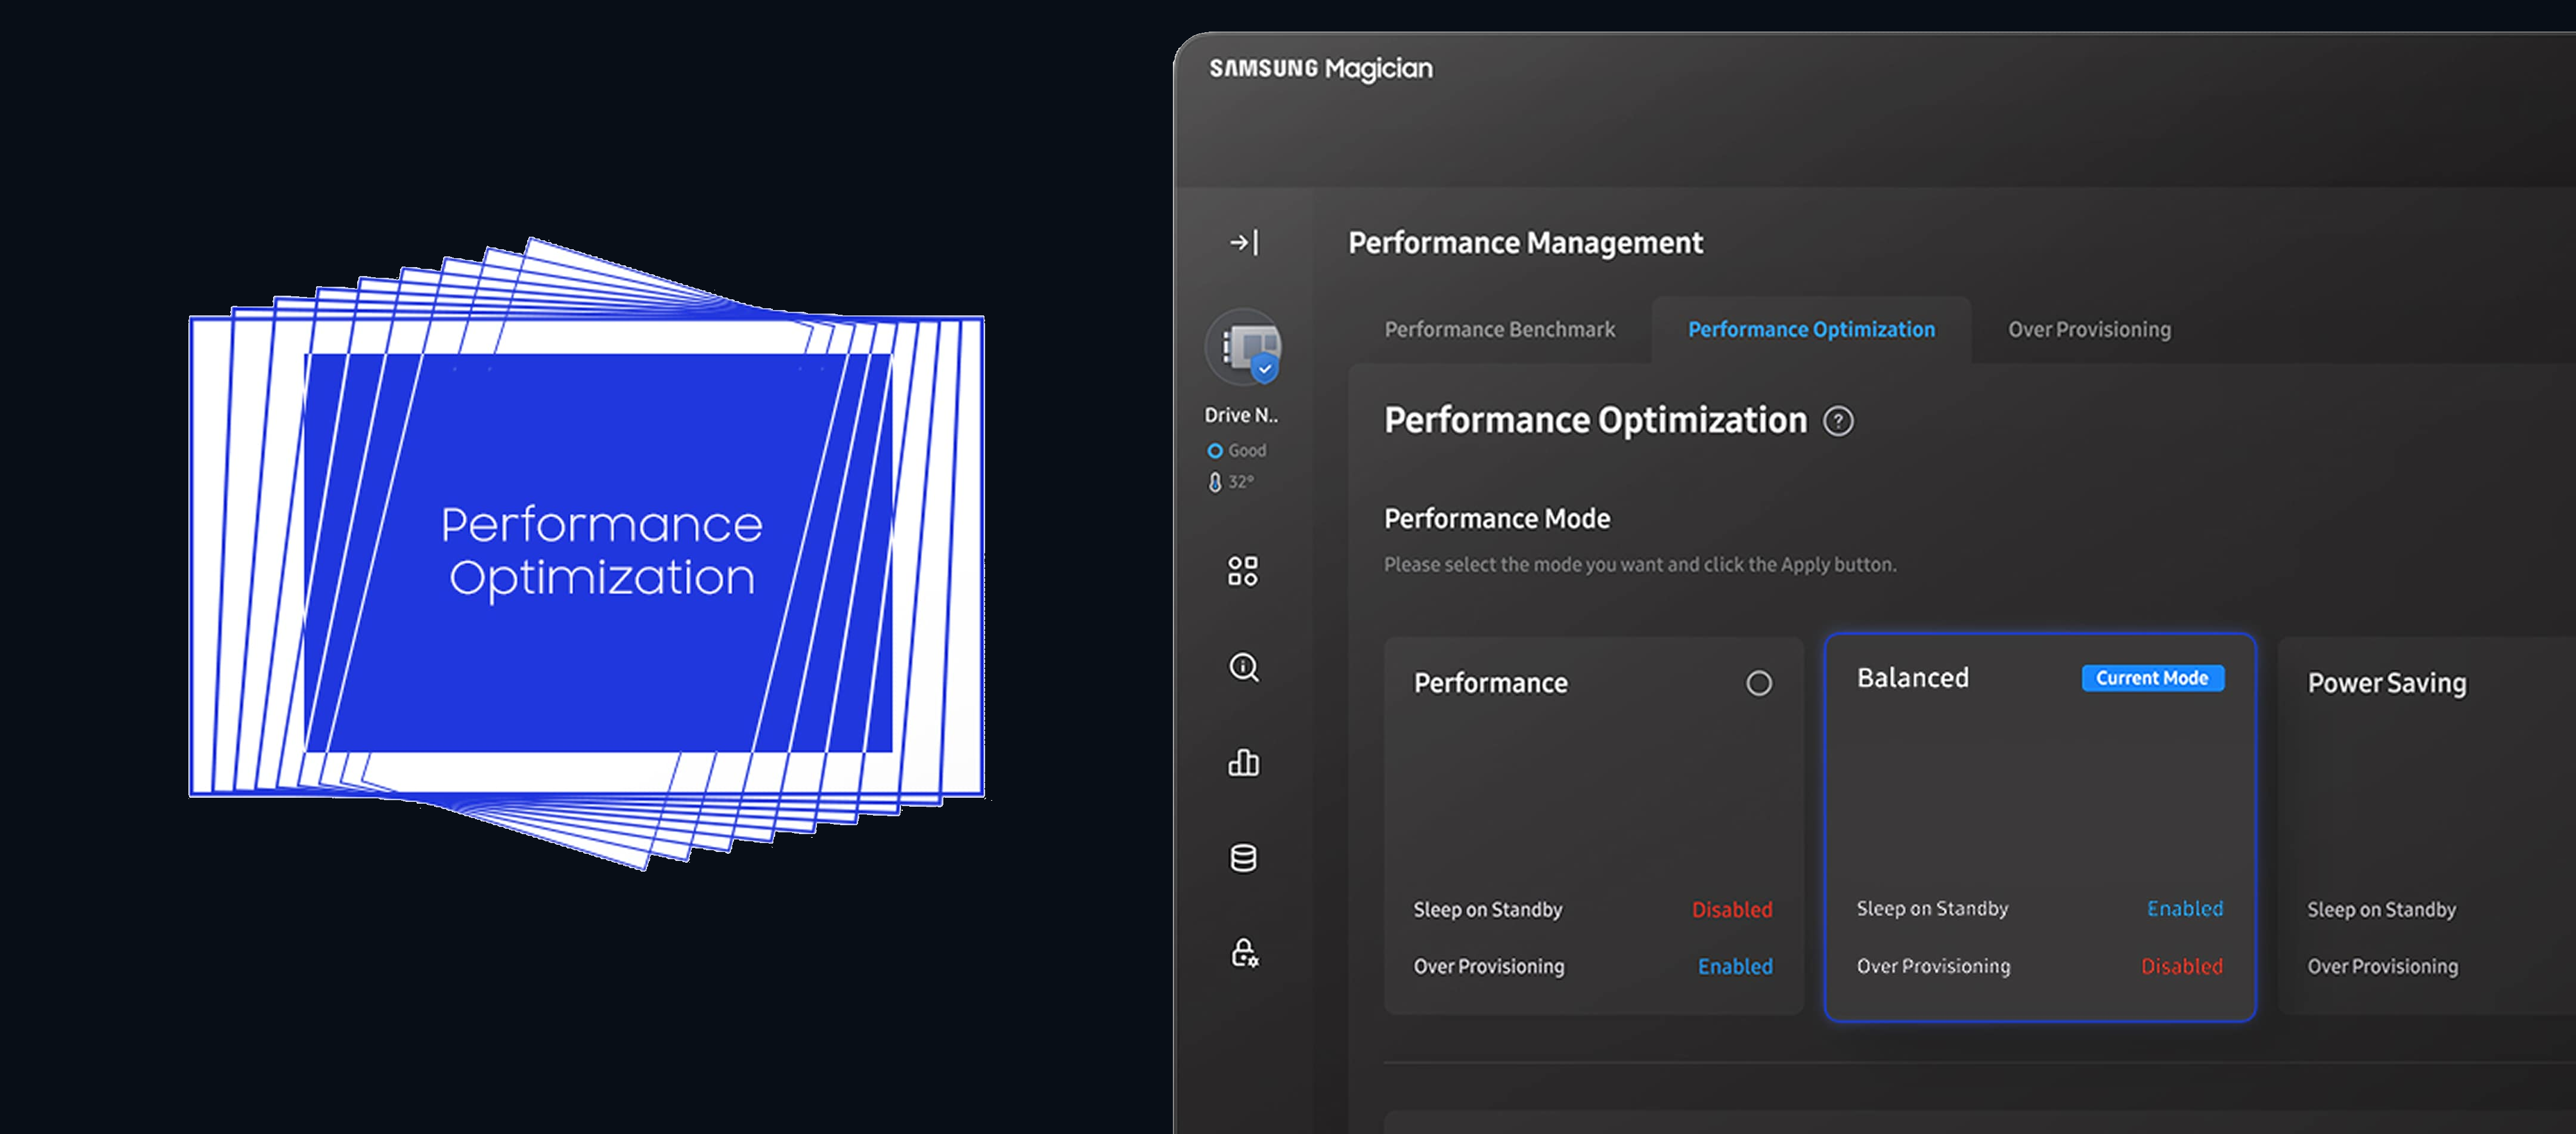
Task: Select the Performance Optimization tab
Action: 1811,329
